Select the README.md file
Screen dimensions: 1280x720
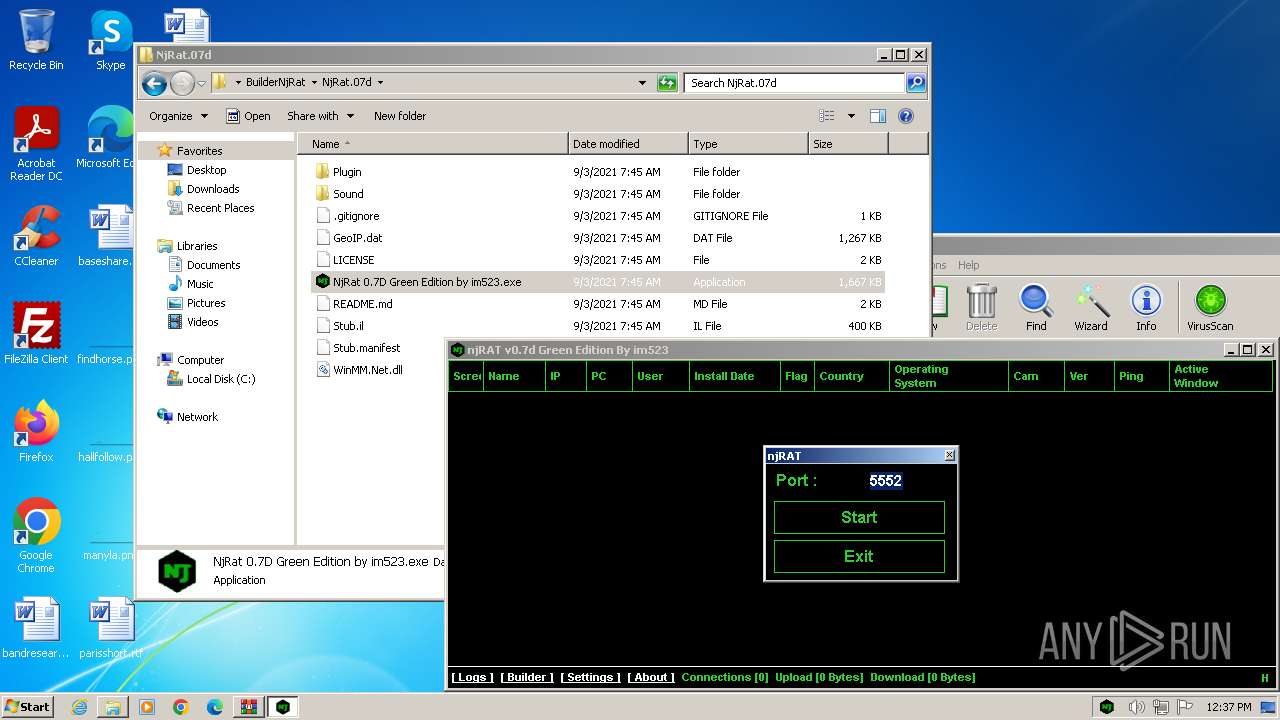coord(362,304)
